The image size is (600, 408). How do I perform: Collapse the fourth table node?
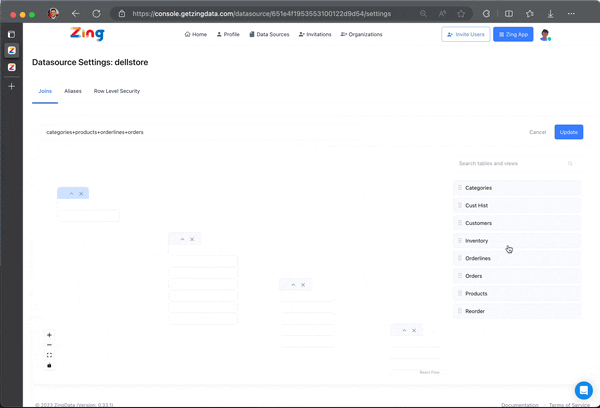[x=404, y=330]
